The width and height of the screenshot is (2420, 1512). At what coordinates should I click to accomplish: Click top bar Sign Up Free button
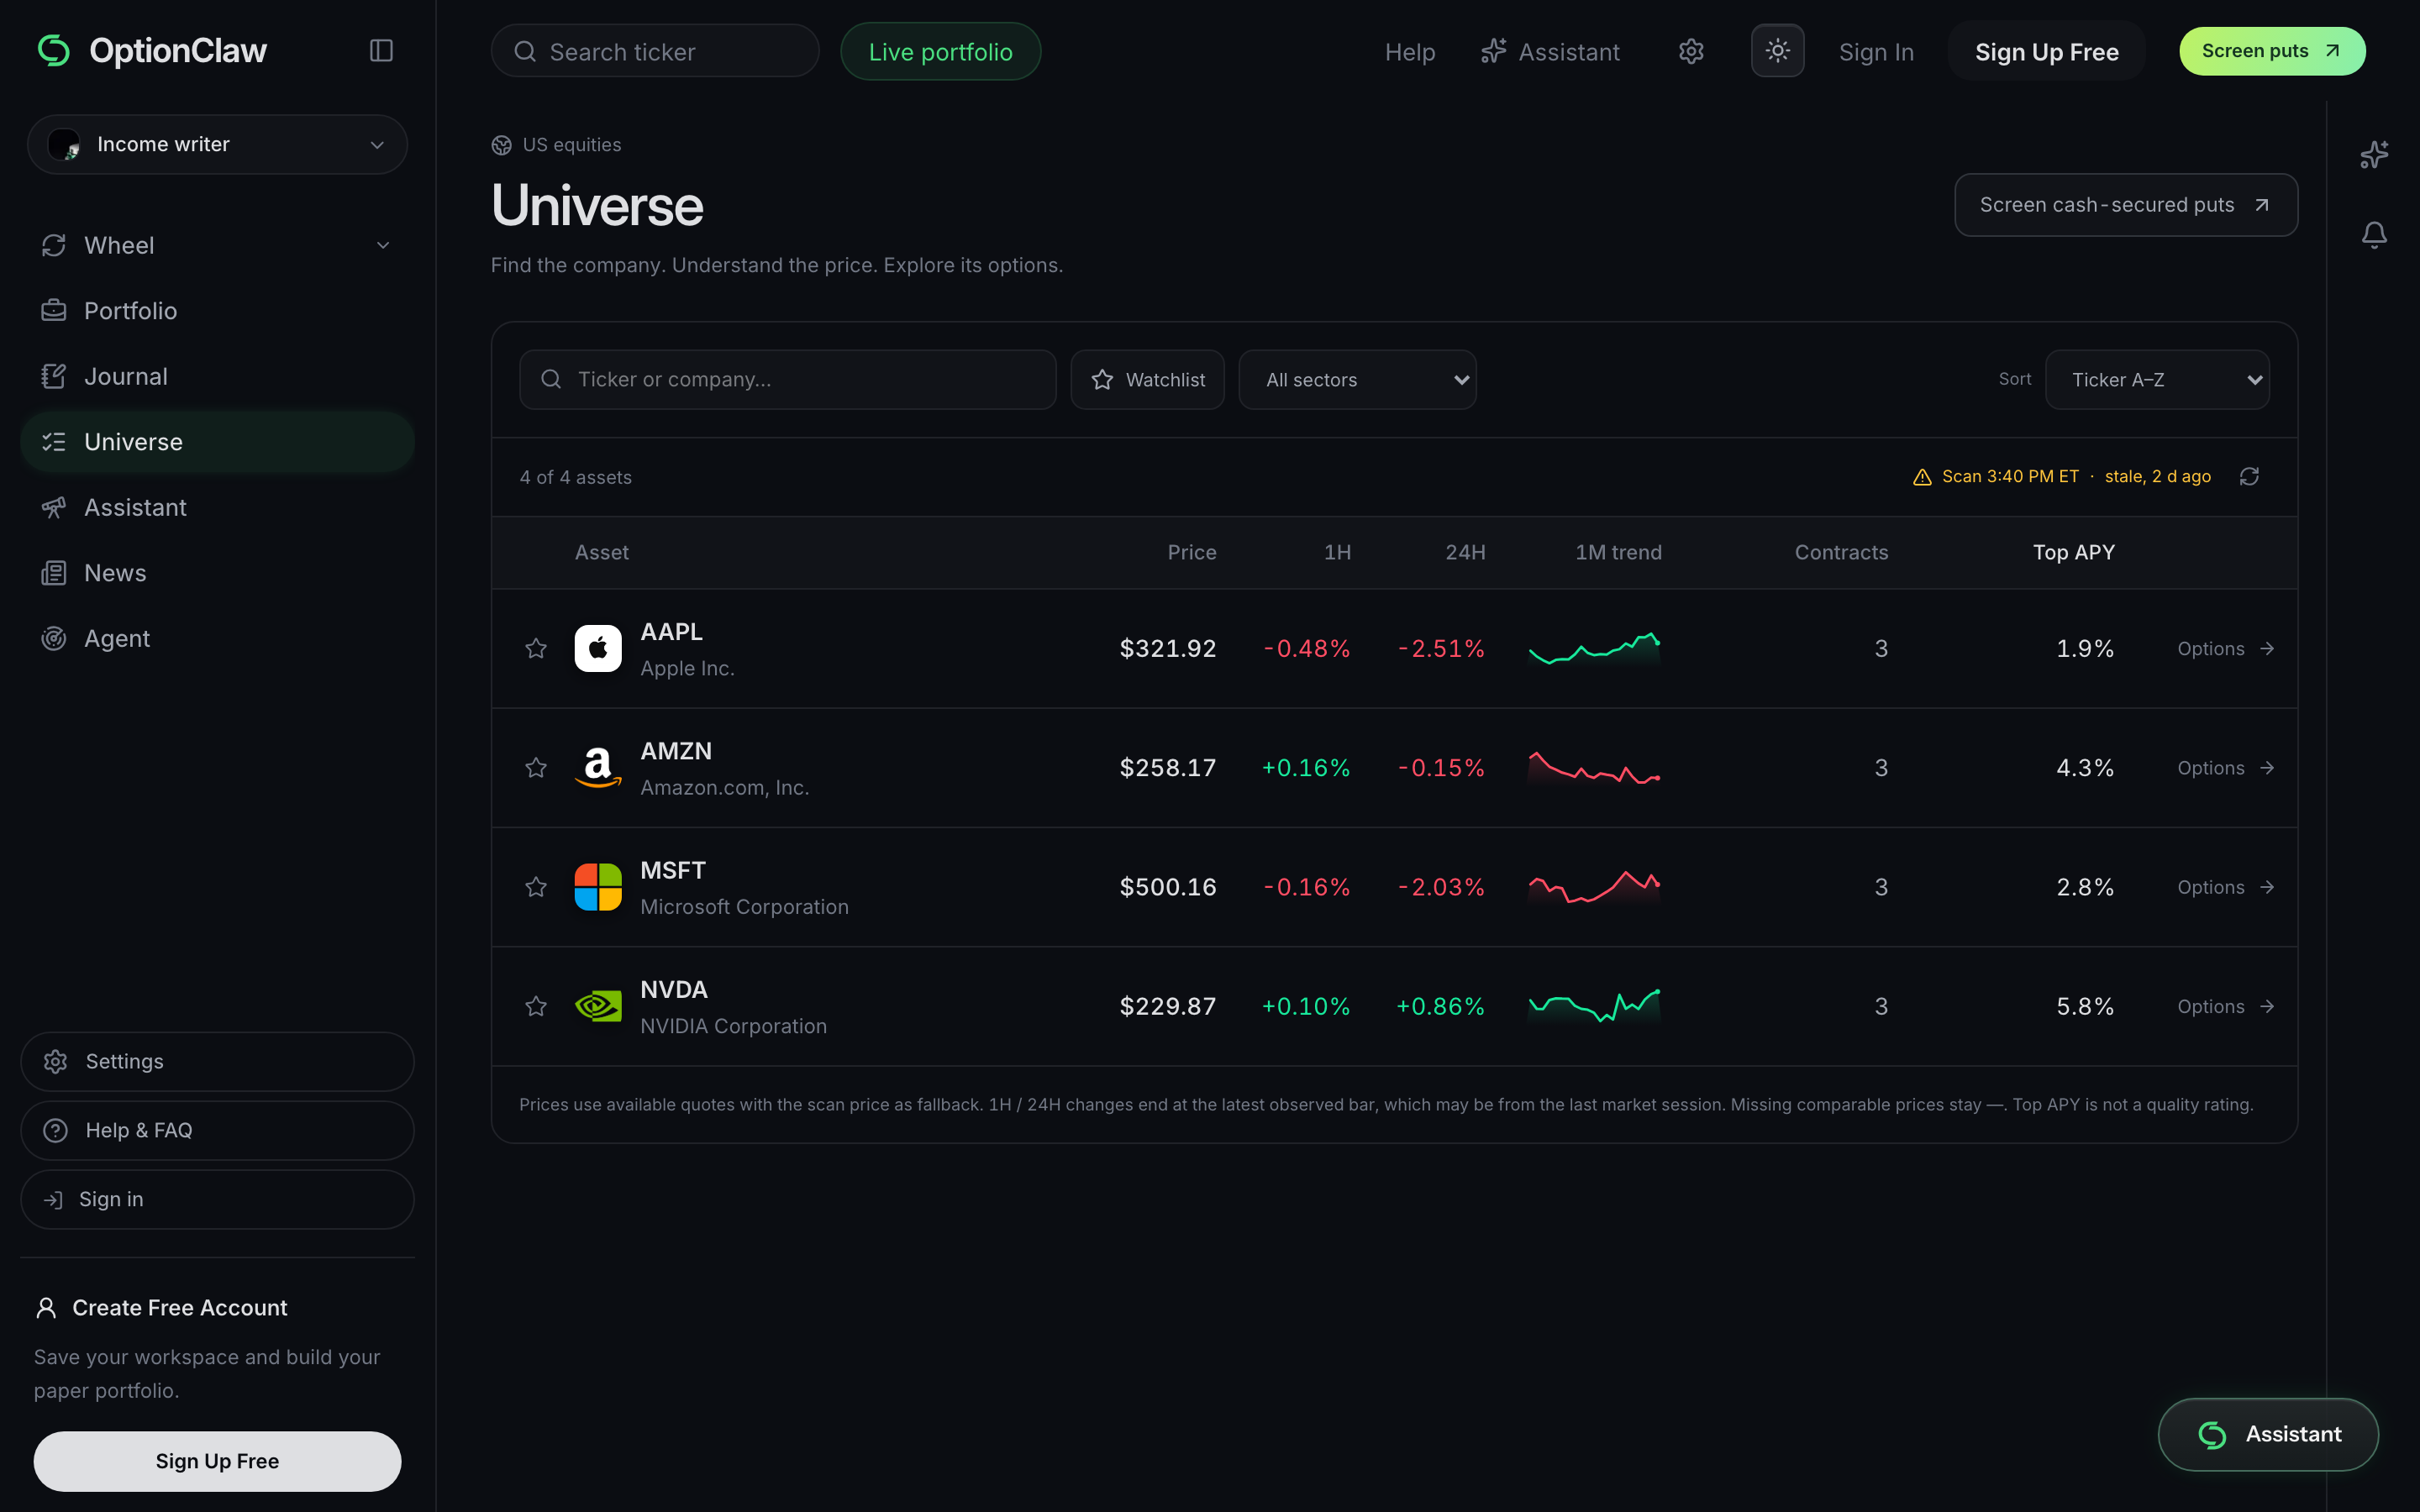pyautogui.click(x=2046, y=51)
